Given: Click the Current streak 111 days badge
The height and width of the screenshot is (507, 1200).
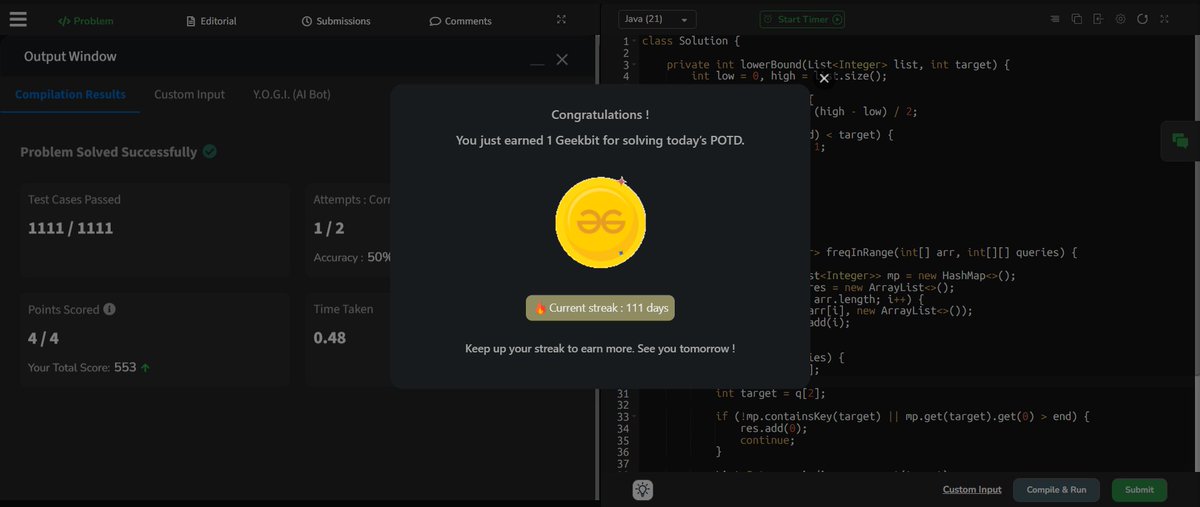Looking at the screenshot, I should click(x=600, y=308).
